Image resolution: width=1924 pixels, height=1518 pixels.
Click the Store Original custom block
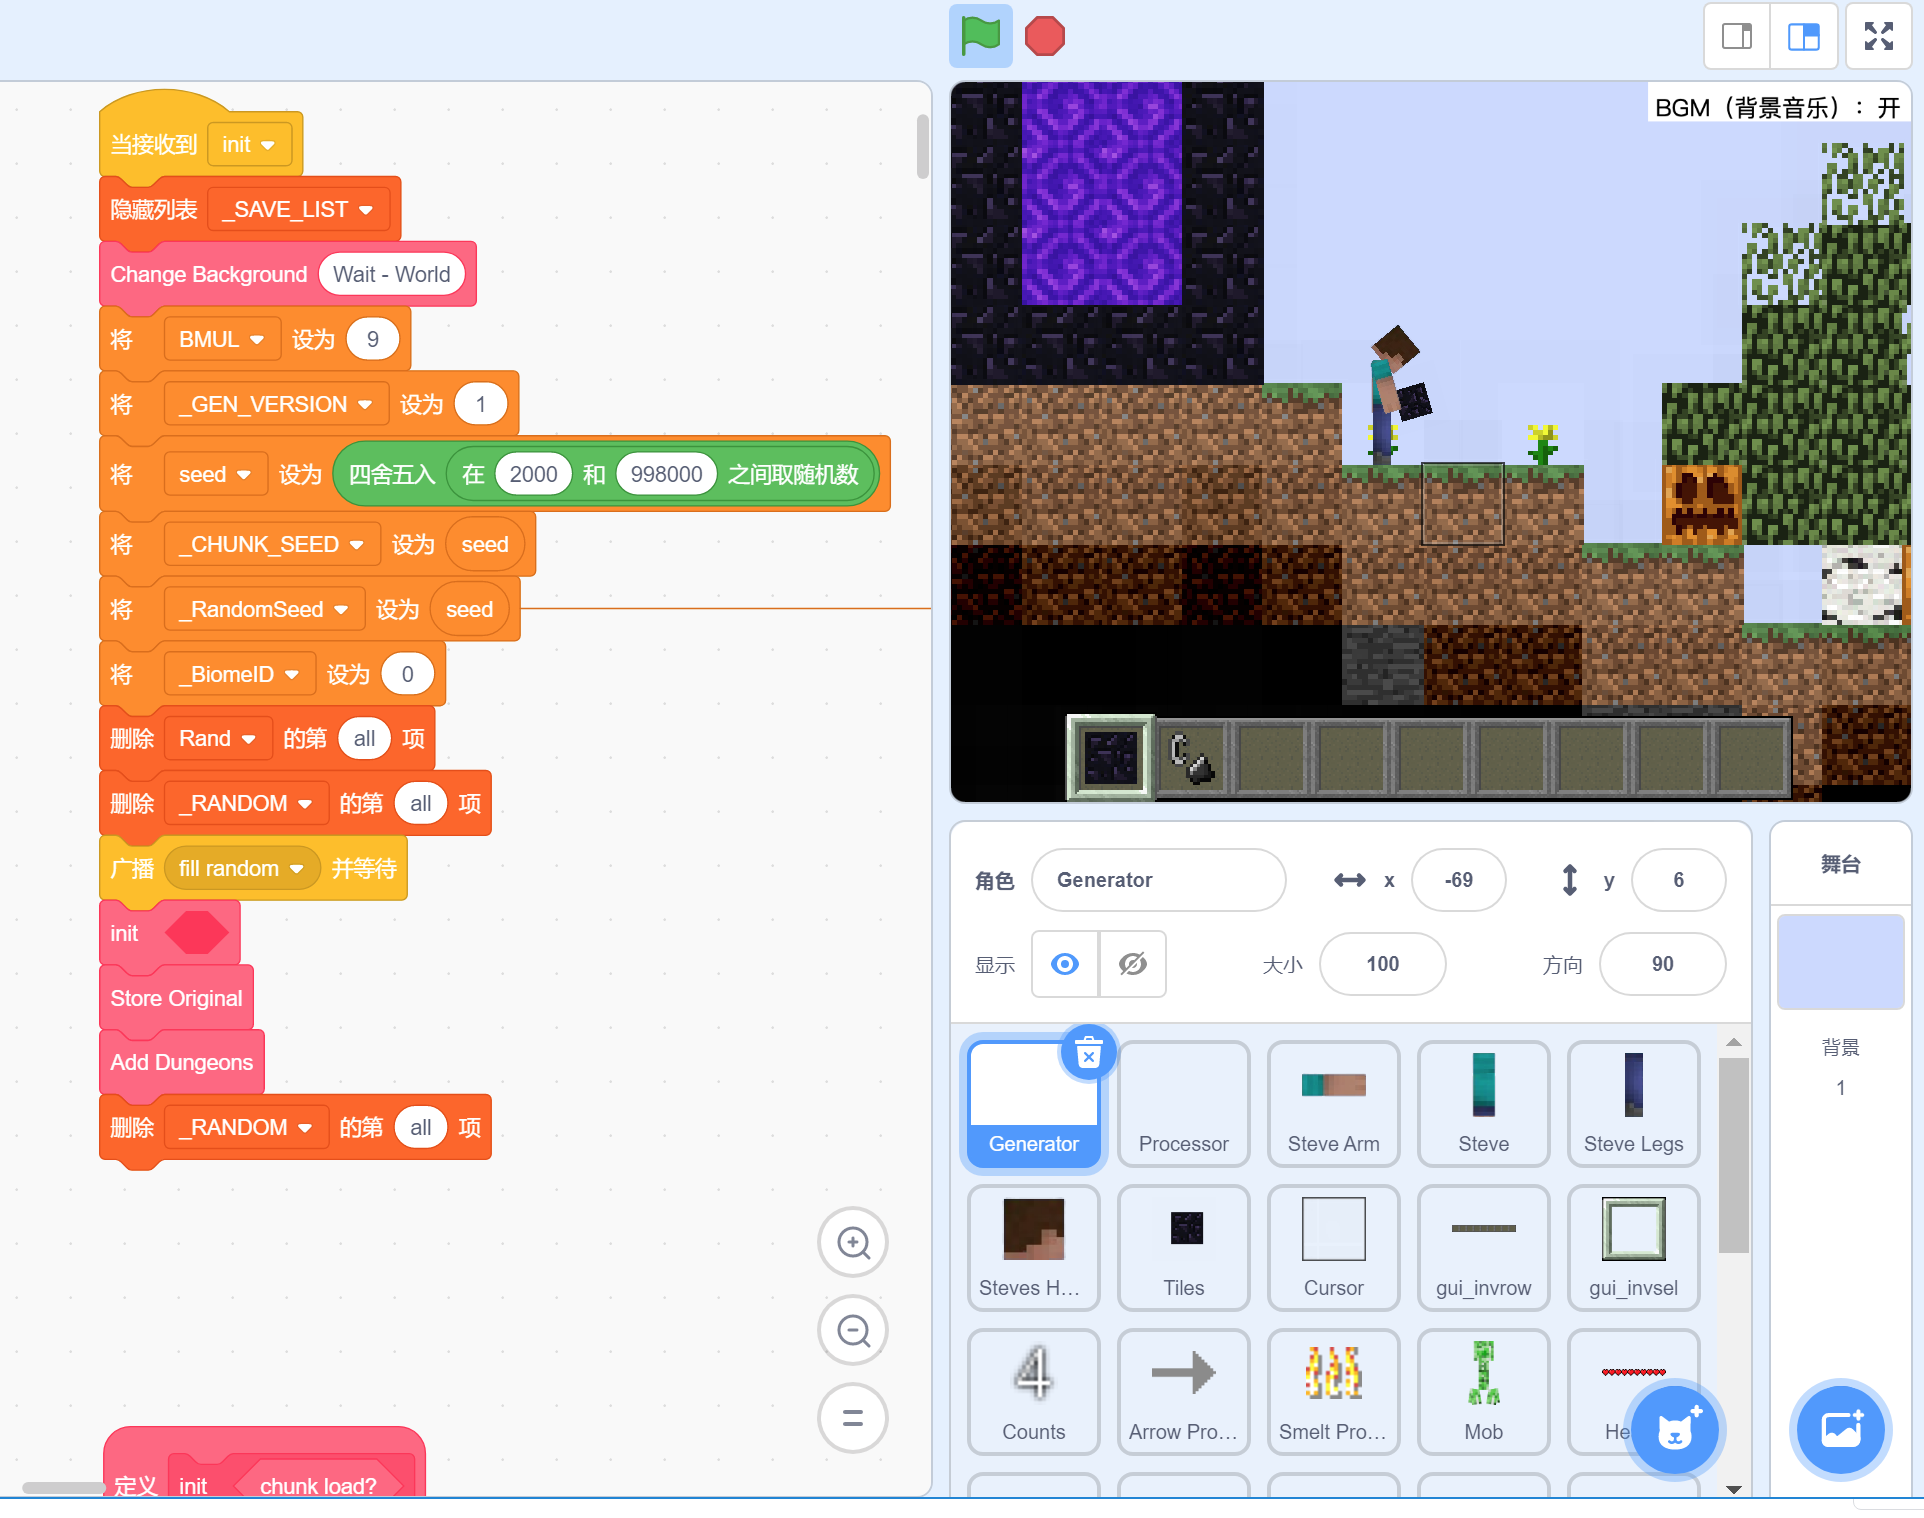(176, 998)
